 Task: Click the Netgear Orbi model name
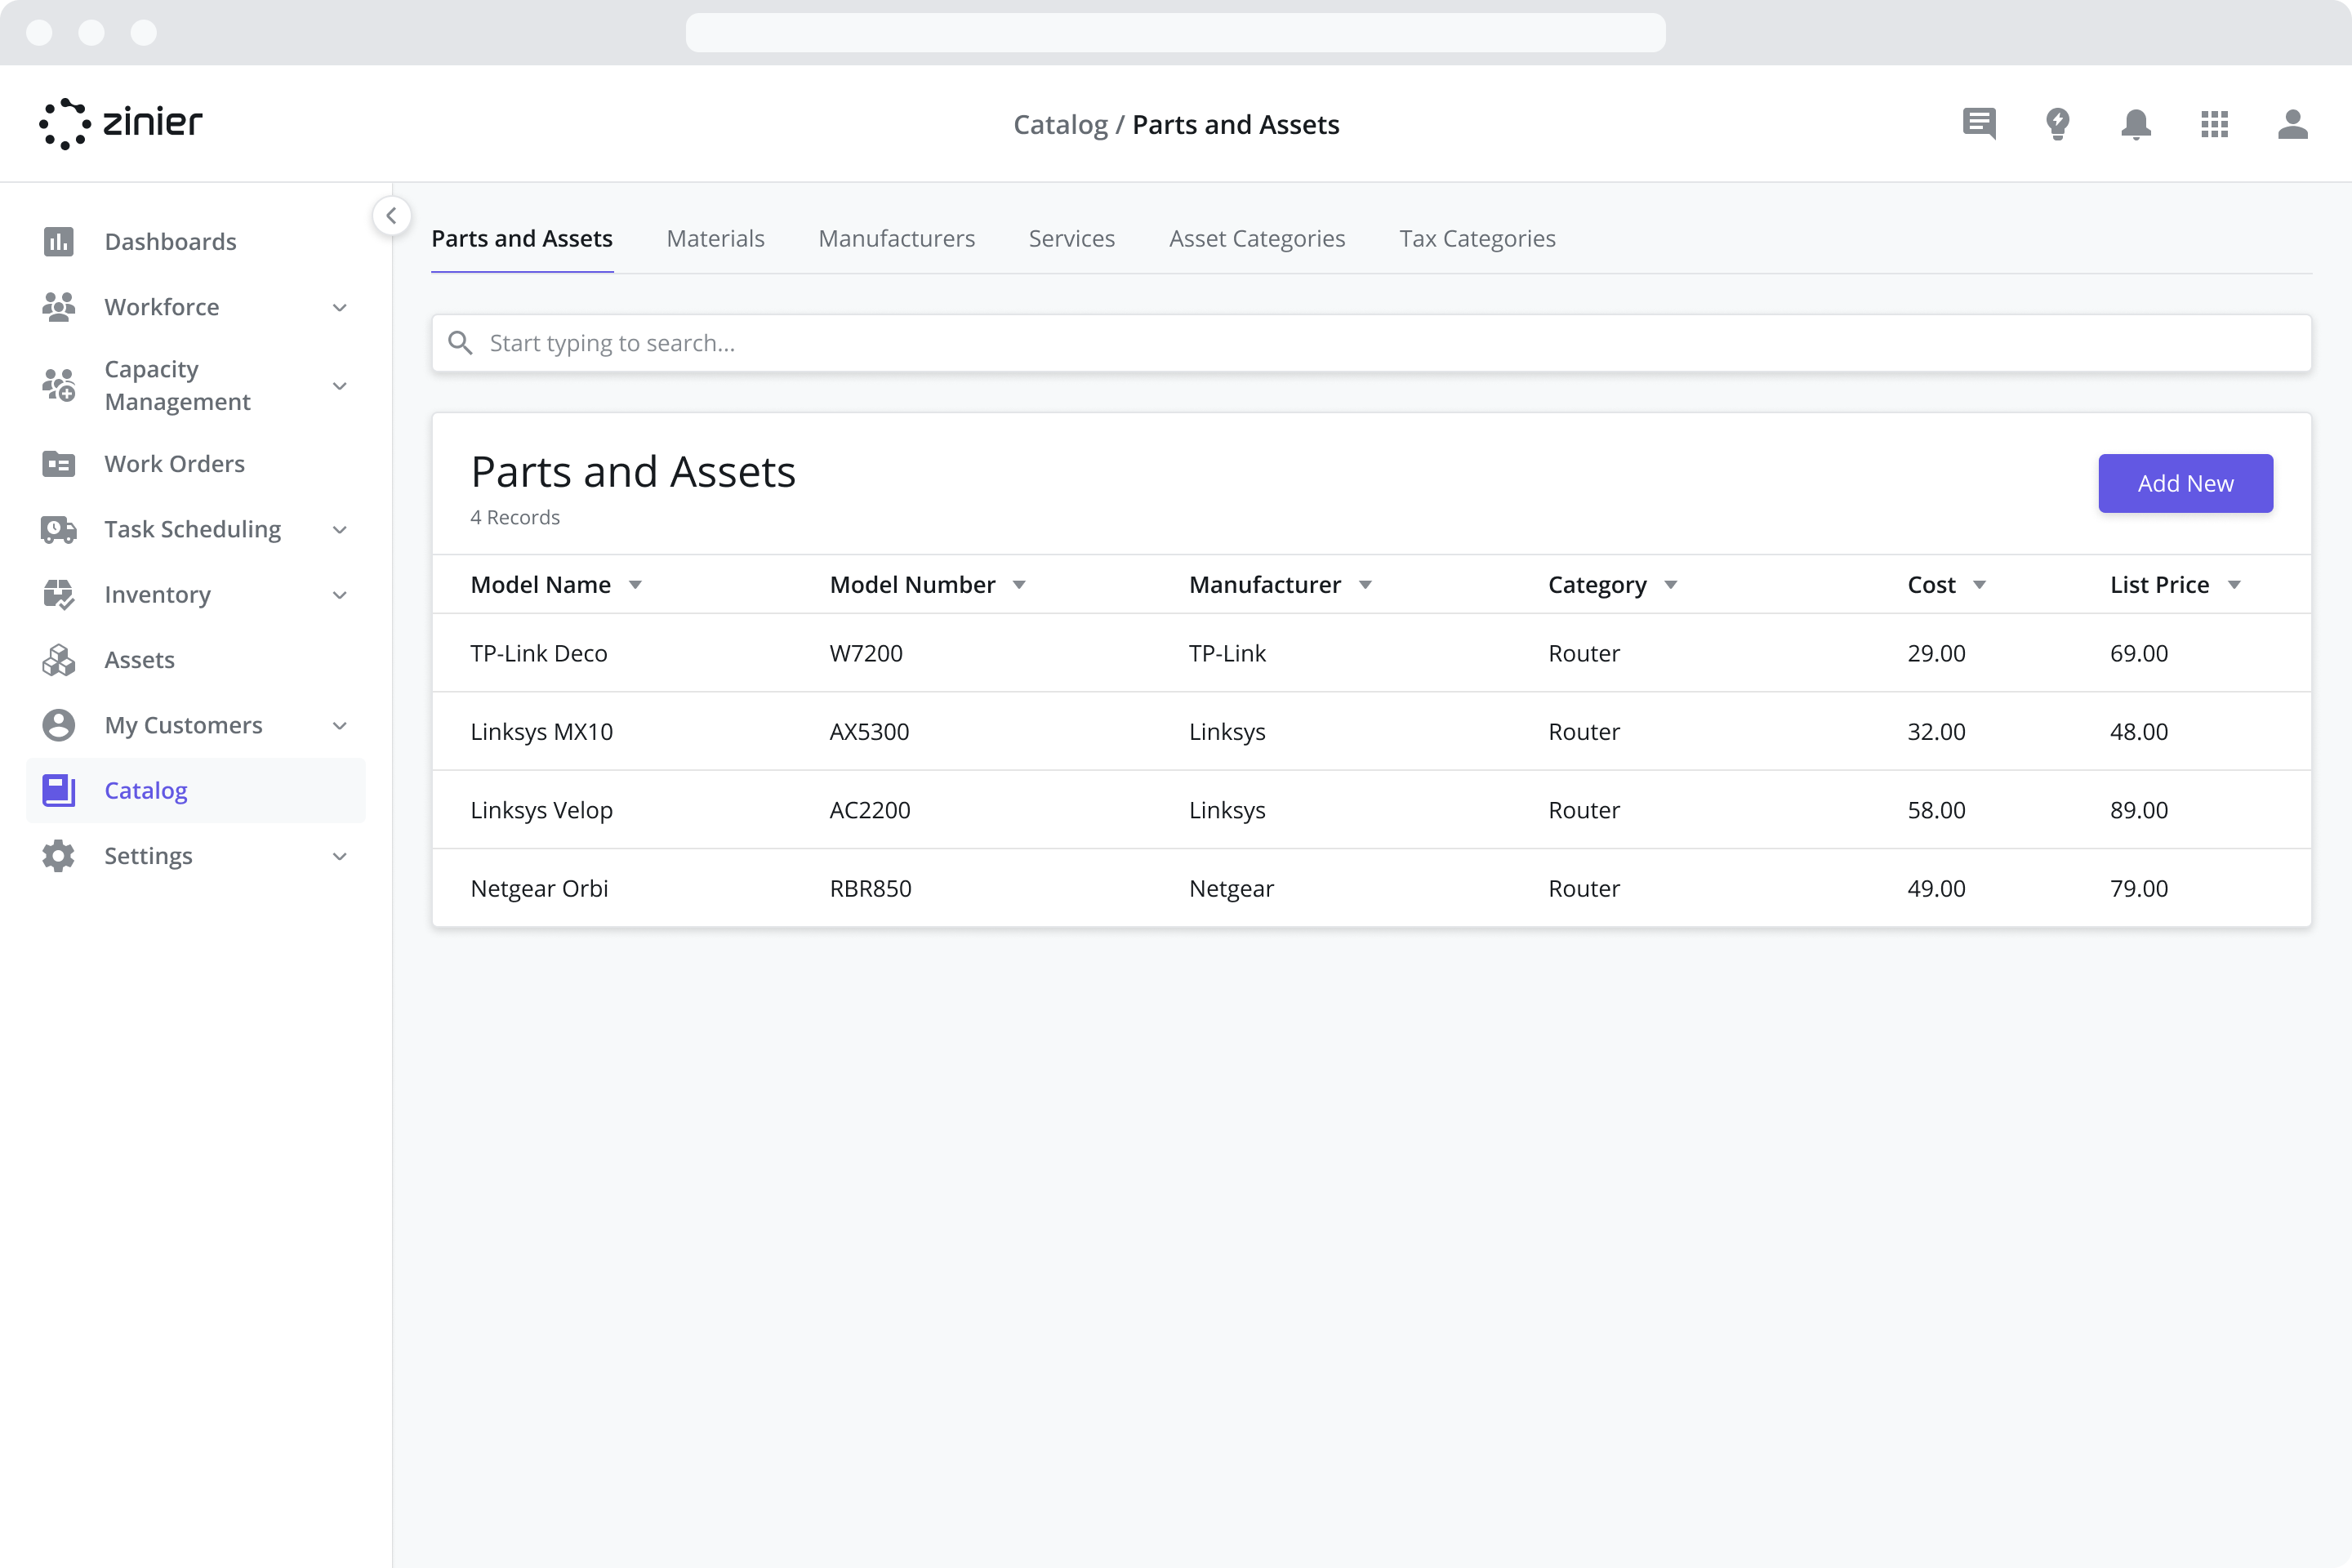(x=540, y=888)
